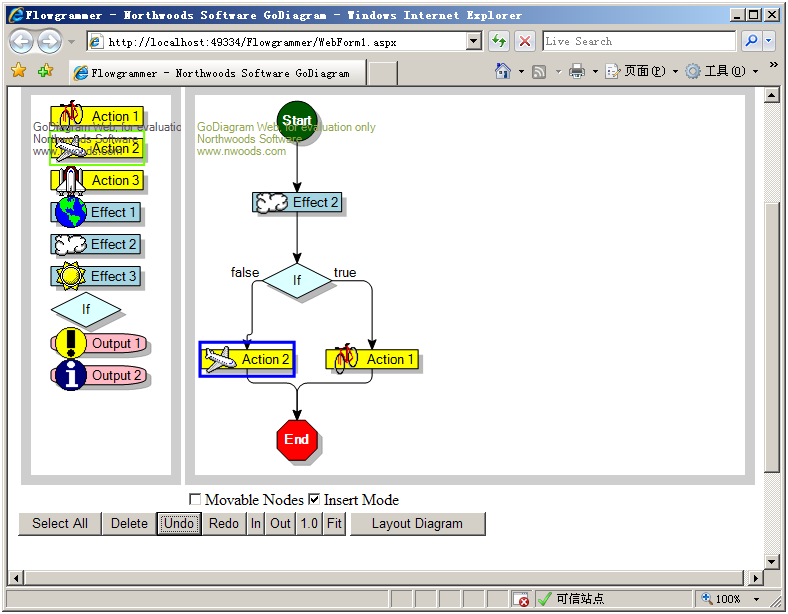
Task: Click the "false" link label
Action: [245, 272]
